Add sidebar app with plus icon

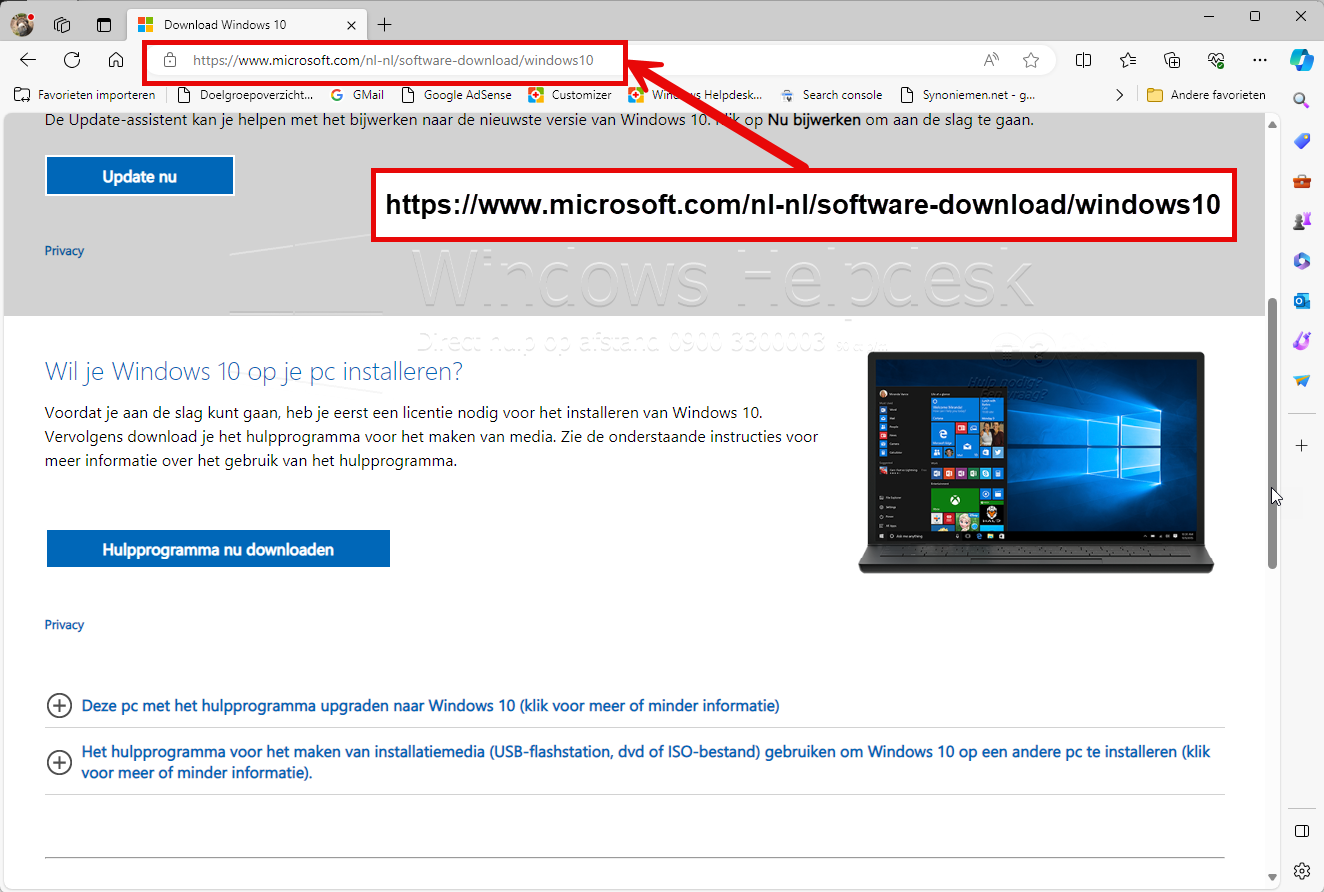[x=1301, y=445]
